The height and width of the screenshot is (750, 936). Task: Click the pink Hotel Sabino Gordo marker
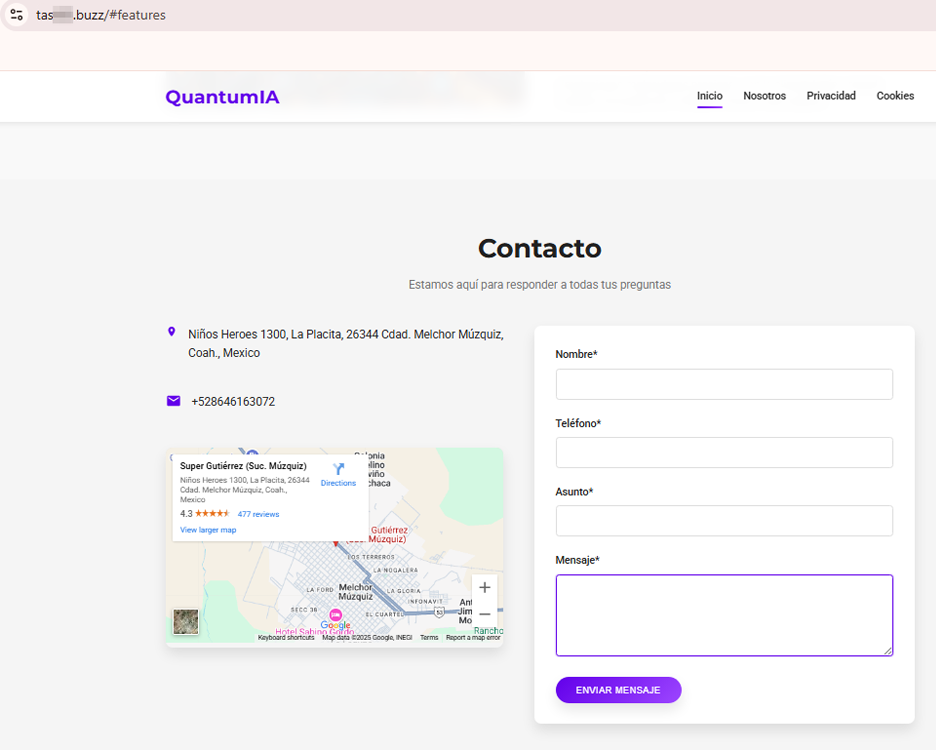(x=336, y=614)
